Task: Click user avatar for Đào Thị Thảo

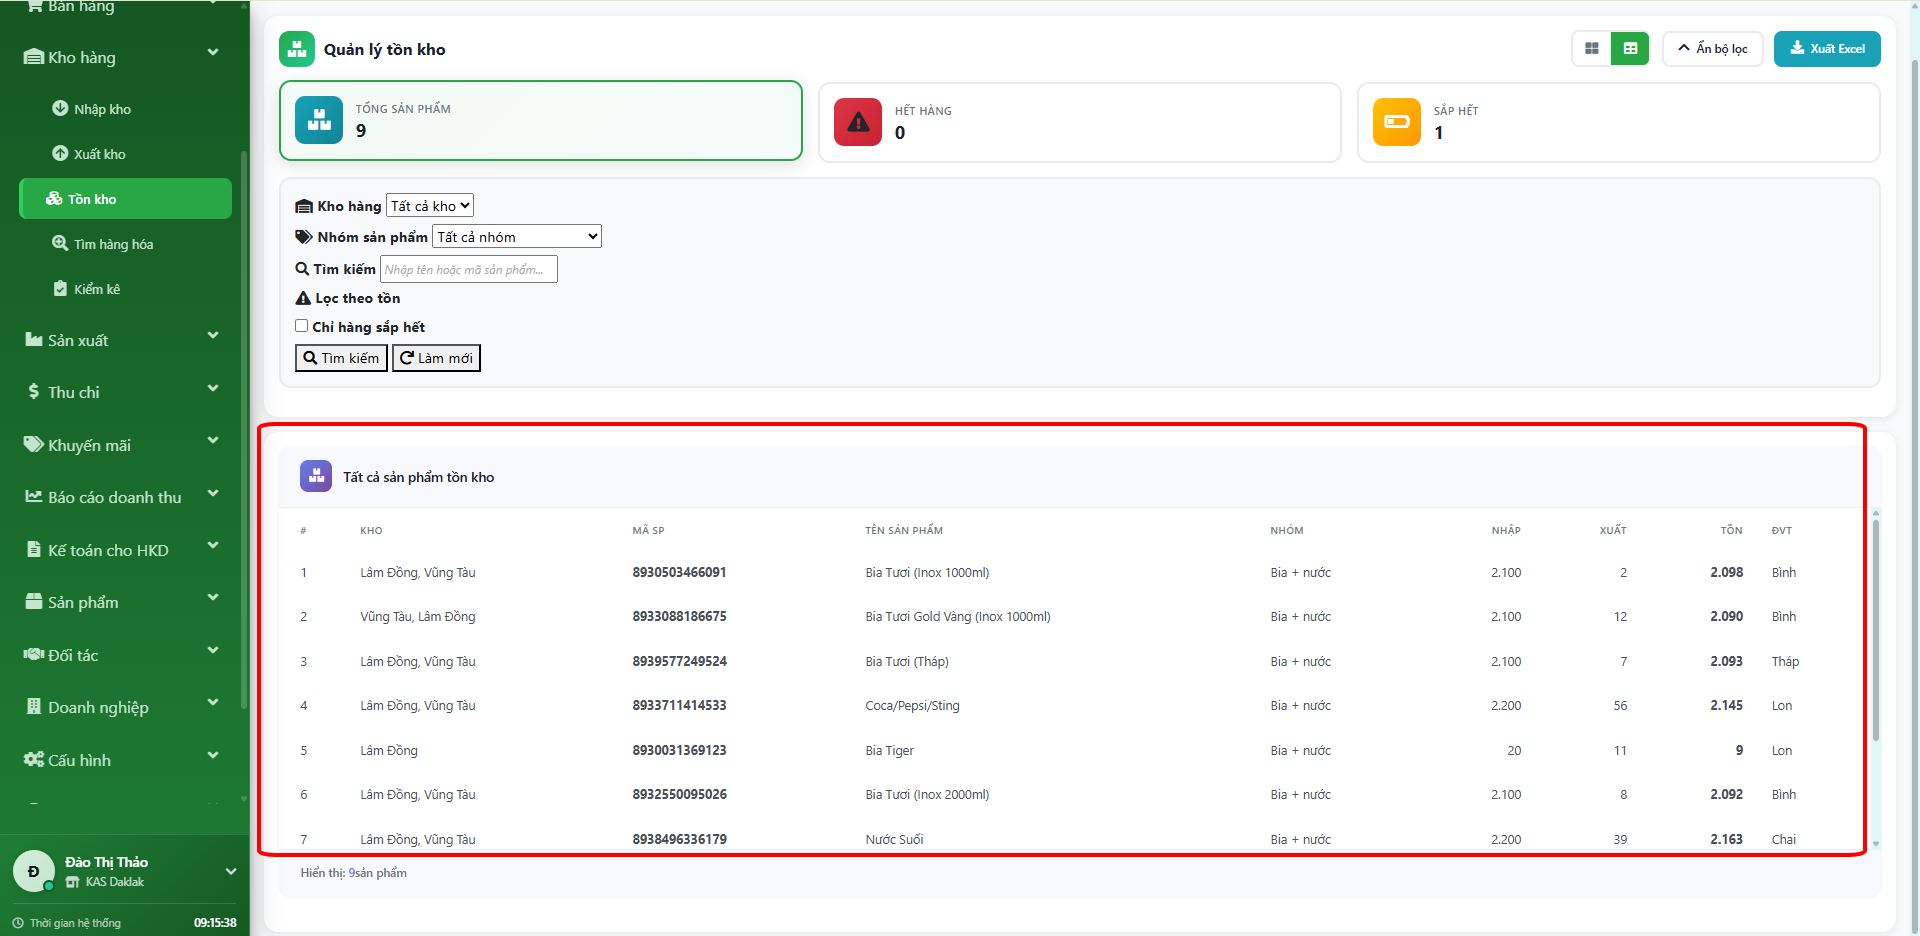Action: coord(34,871)
